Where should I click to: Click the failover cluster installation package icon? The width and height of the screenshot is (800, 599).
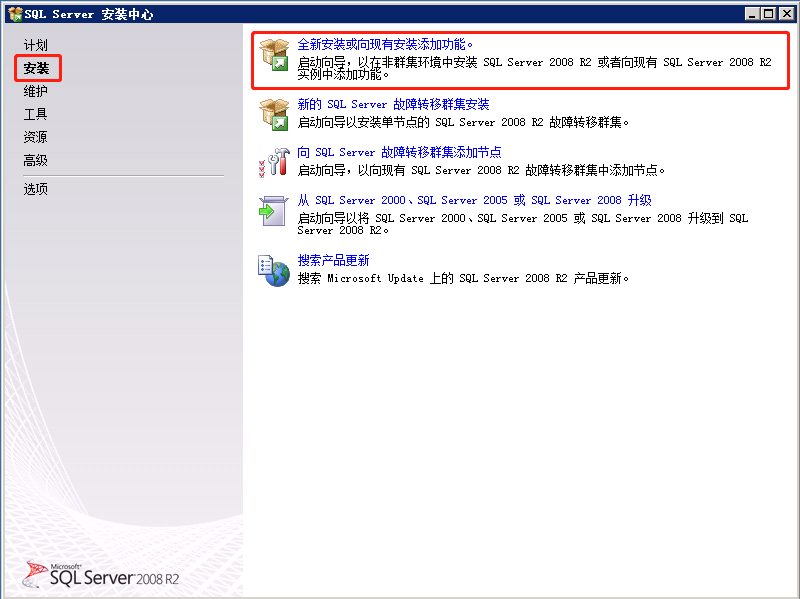tap(272, 113)
